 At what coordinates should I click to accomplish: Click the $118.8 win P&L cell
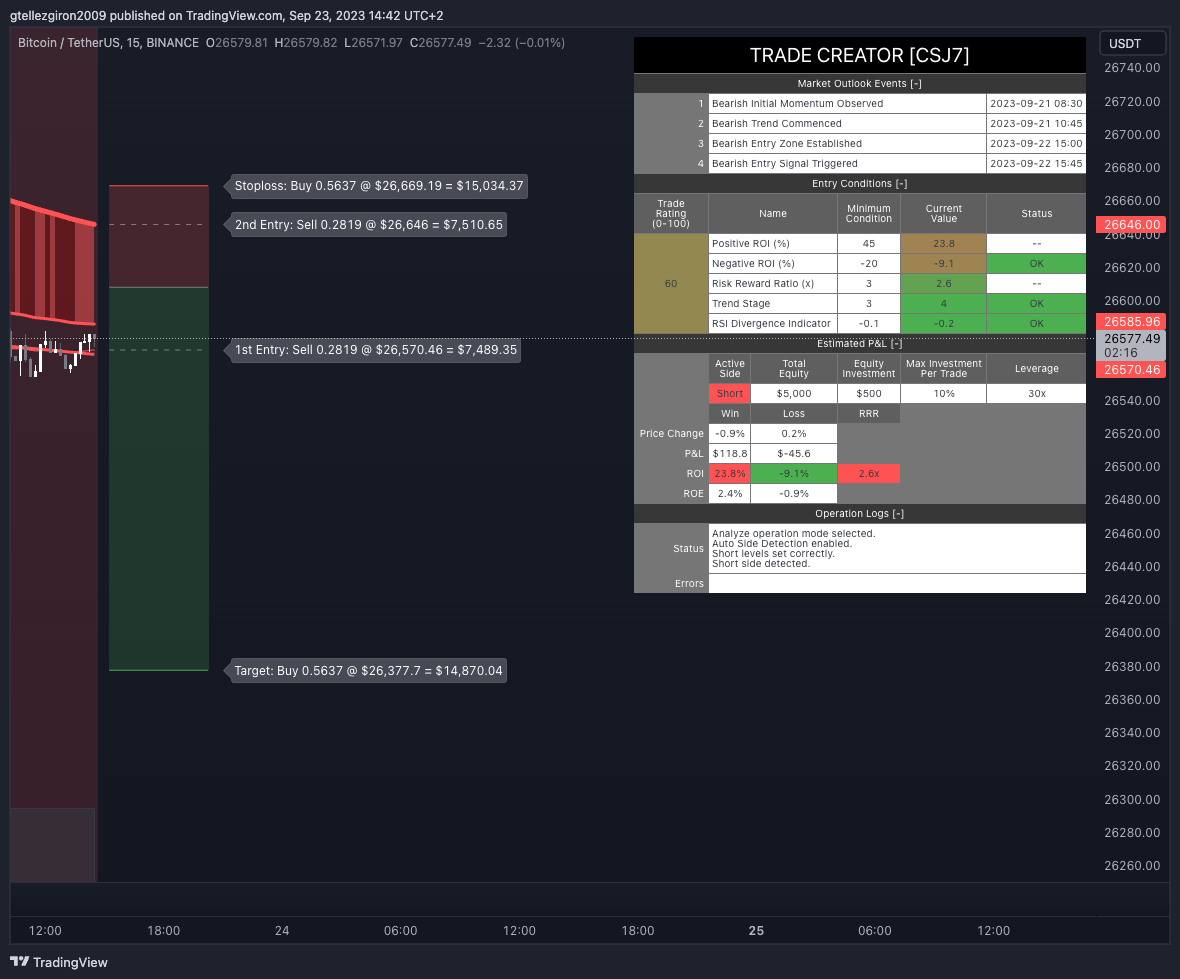(x=729, y=454)
